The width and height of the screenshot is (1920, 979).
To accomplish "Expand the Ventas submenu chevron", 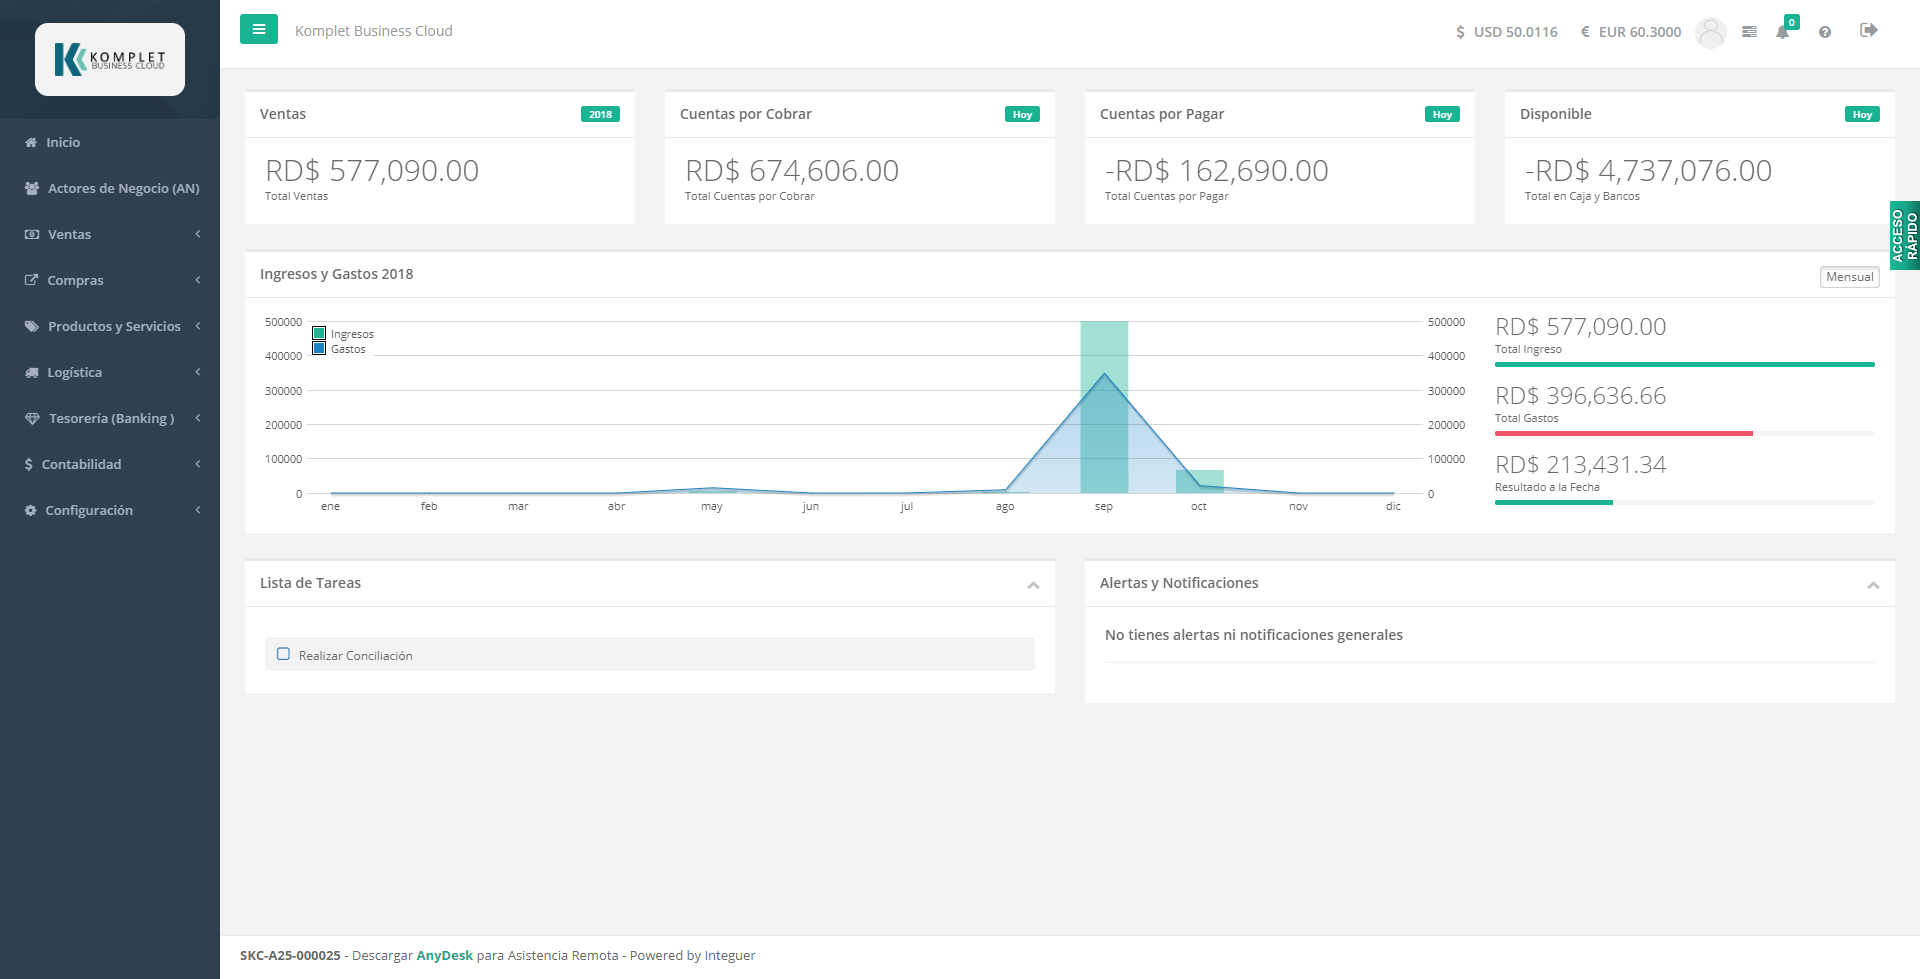I will coord(198,234).
